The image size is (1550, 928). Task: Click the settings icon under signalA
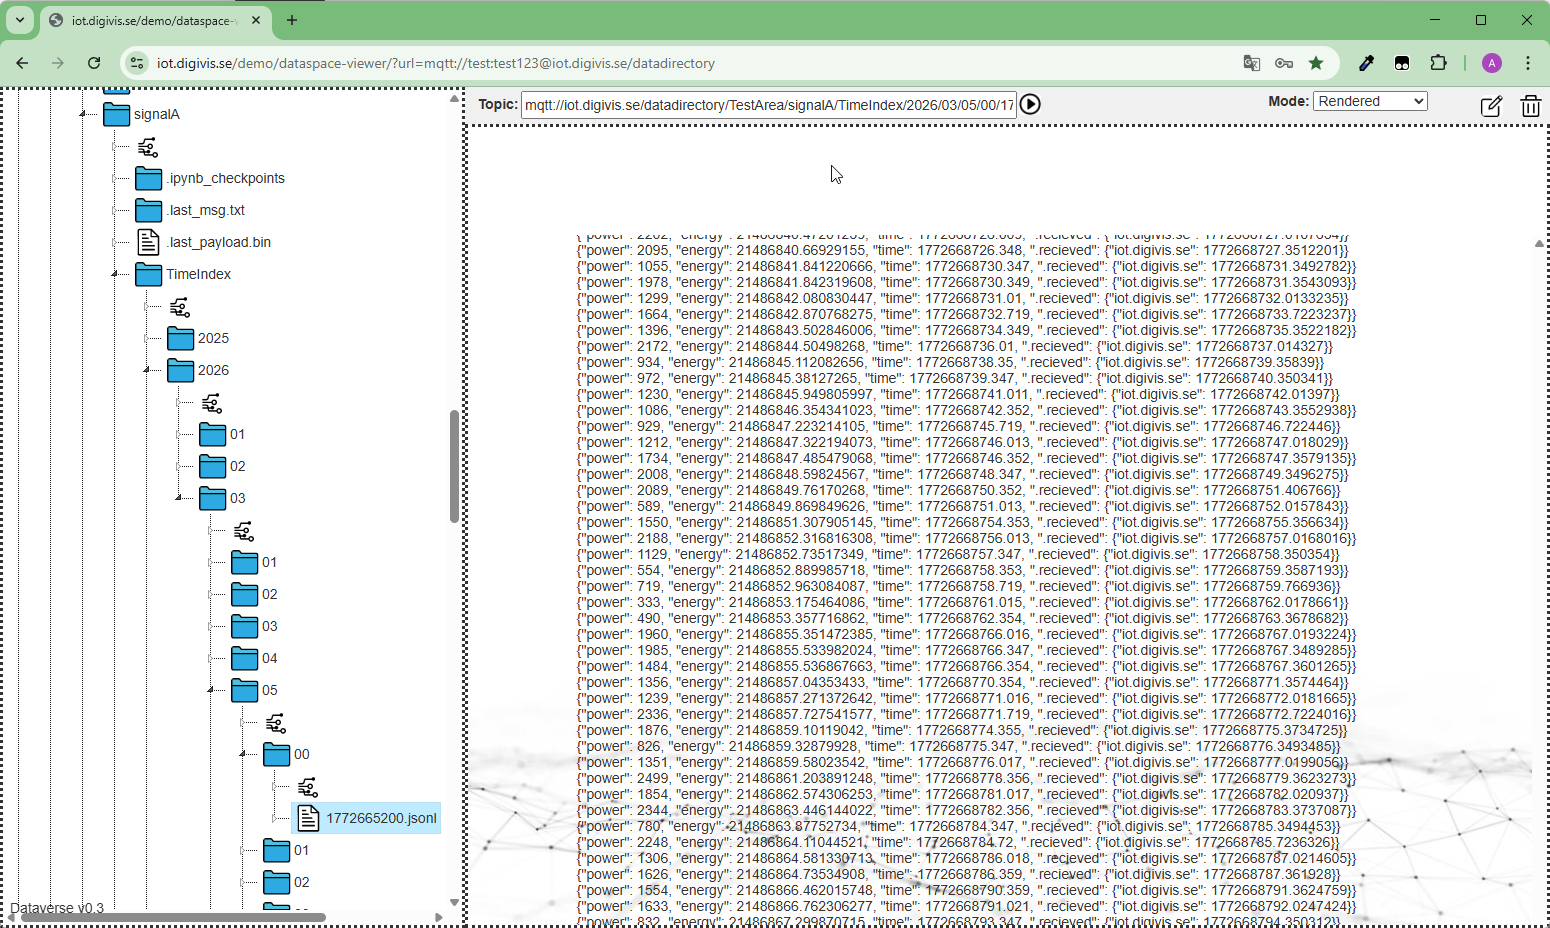click(148, 147)
